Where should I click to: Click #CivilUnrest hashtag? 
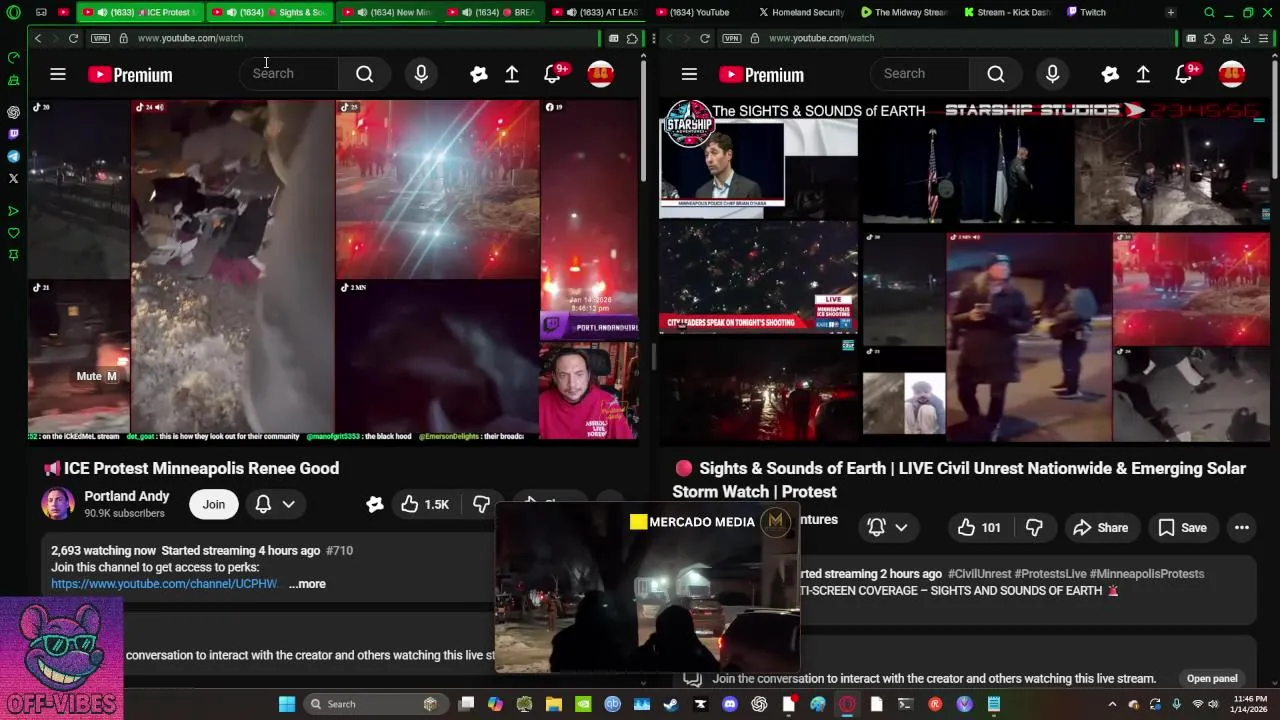pyautogui.click(x=979, y=574)
